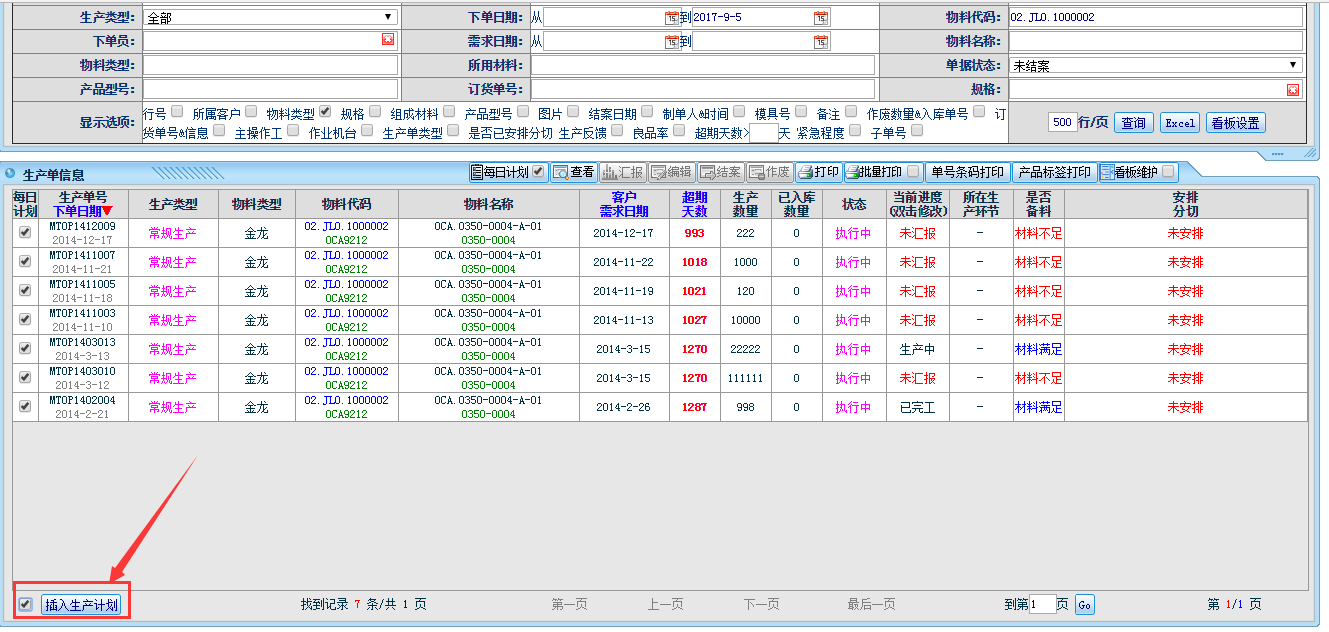Clear the 下单员 field with red icon
The height and width of the screenshot is (632, 1329).
(388, 40)
